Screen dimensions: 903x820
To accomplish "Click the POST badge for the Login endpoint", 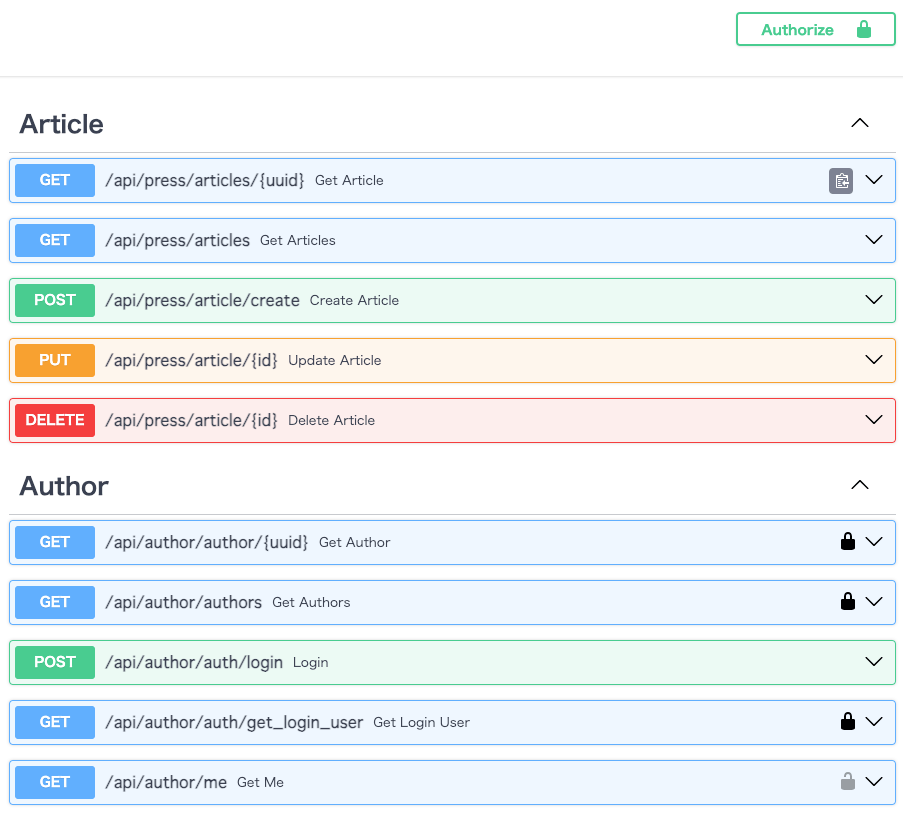I will point(55,662).
